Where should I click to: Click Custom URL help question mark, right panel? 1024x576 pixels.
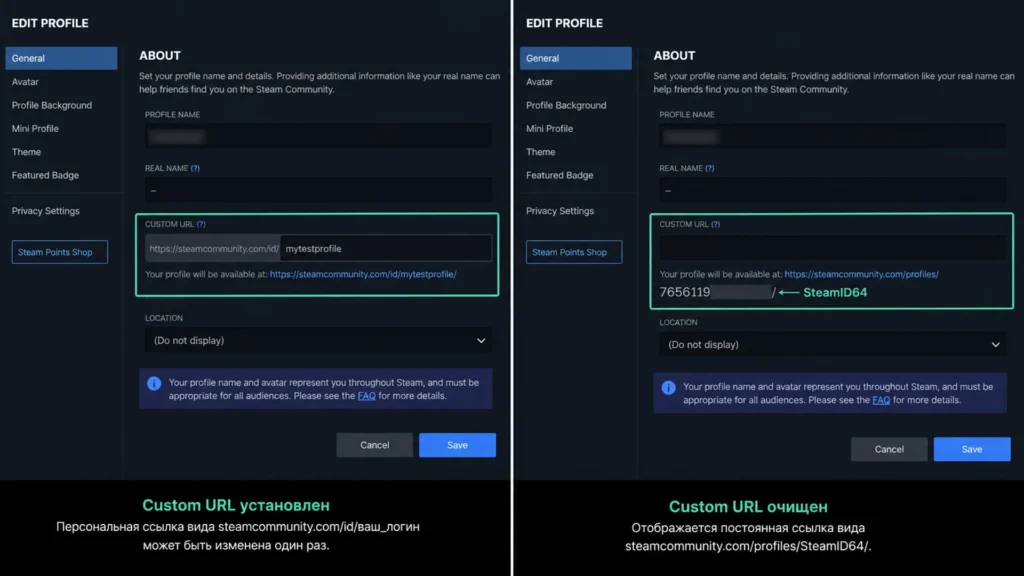[x=716, y=225]
